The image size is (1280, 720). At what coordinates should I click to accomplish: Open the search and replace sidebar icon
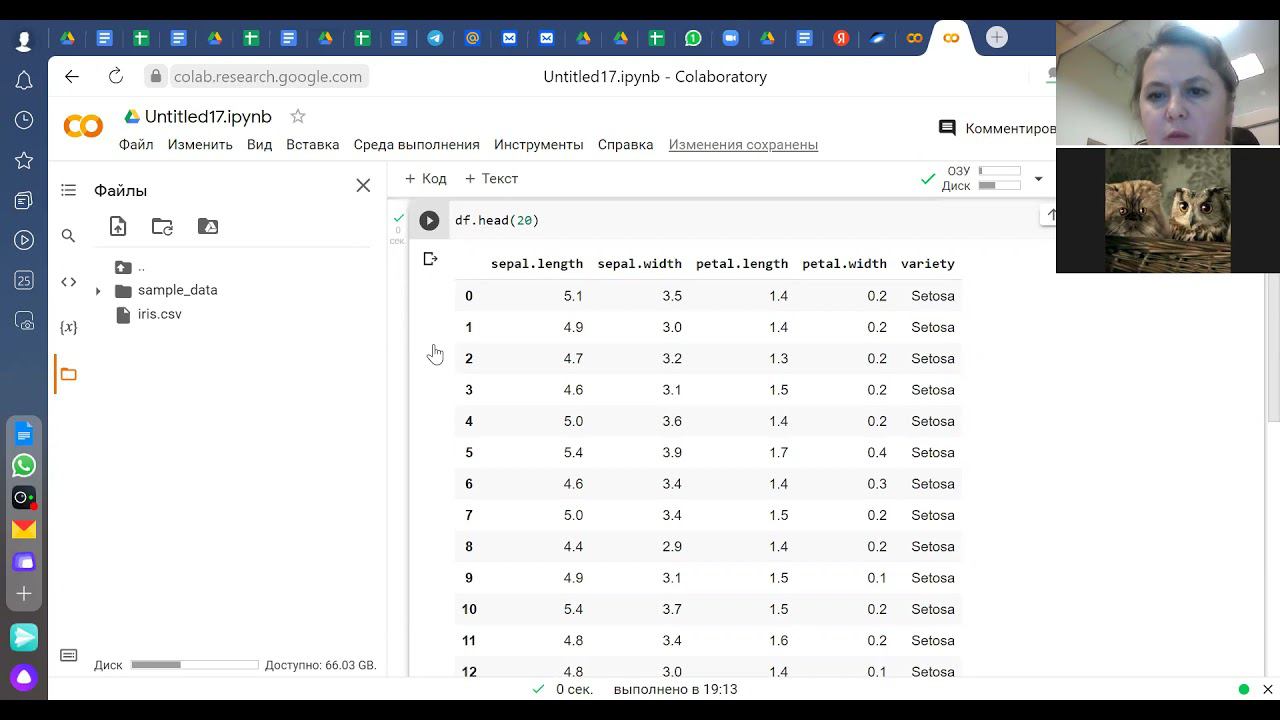tap(68, 236)
